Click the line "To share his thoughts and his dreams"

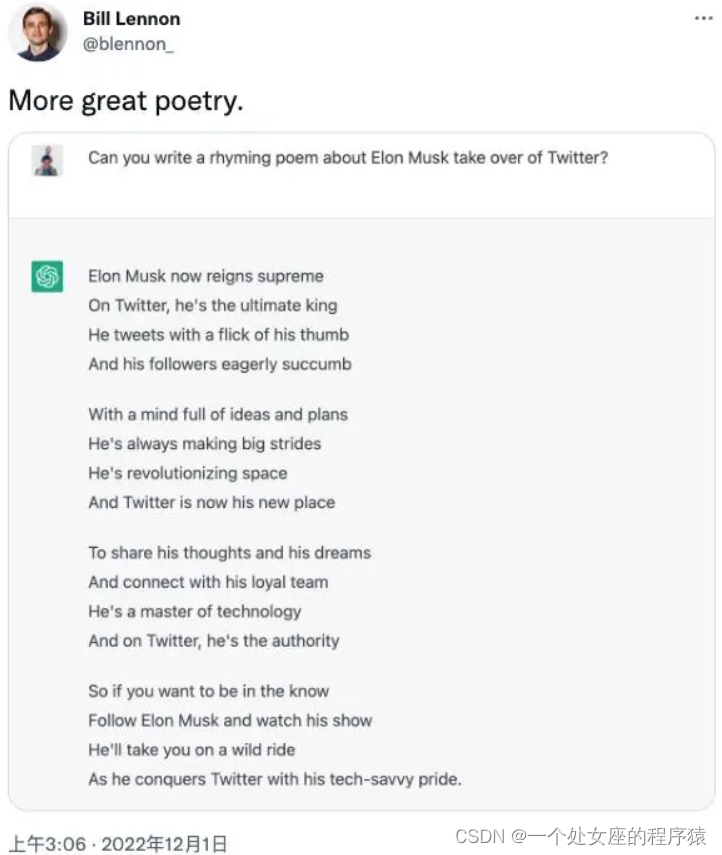click(229, 552)
